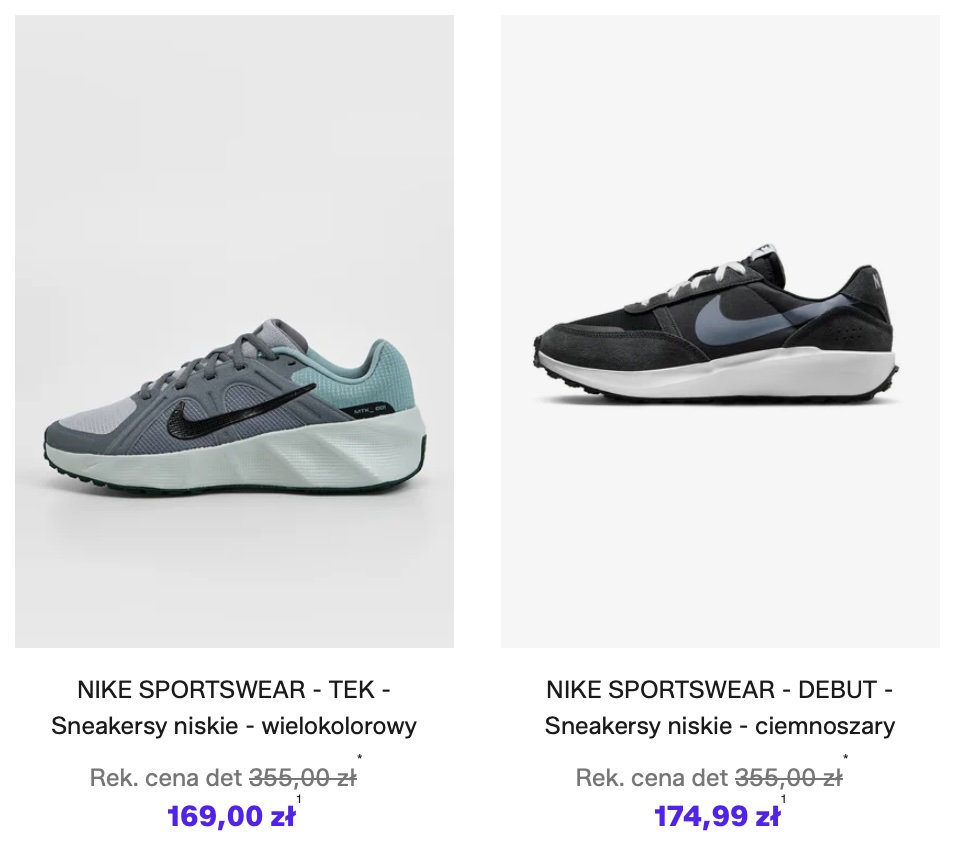
Task: Click the 169,00 zł sale price
Action: pyautogui.click(x=231, y=817)
